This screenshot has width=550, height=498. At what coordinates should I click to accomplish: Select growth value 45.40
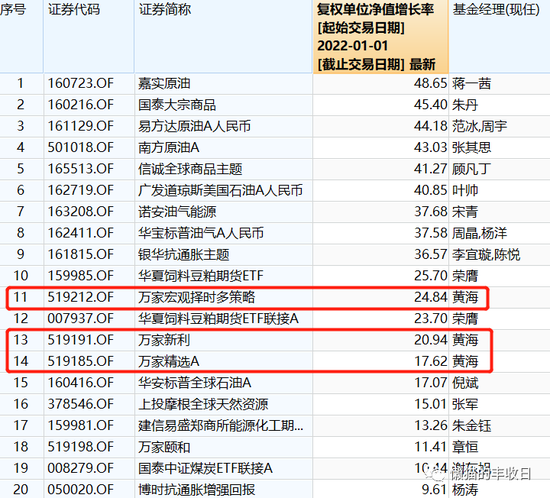430,105
